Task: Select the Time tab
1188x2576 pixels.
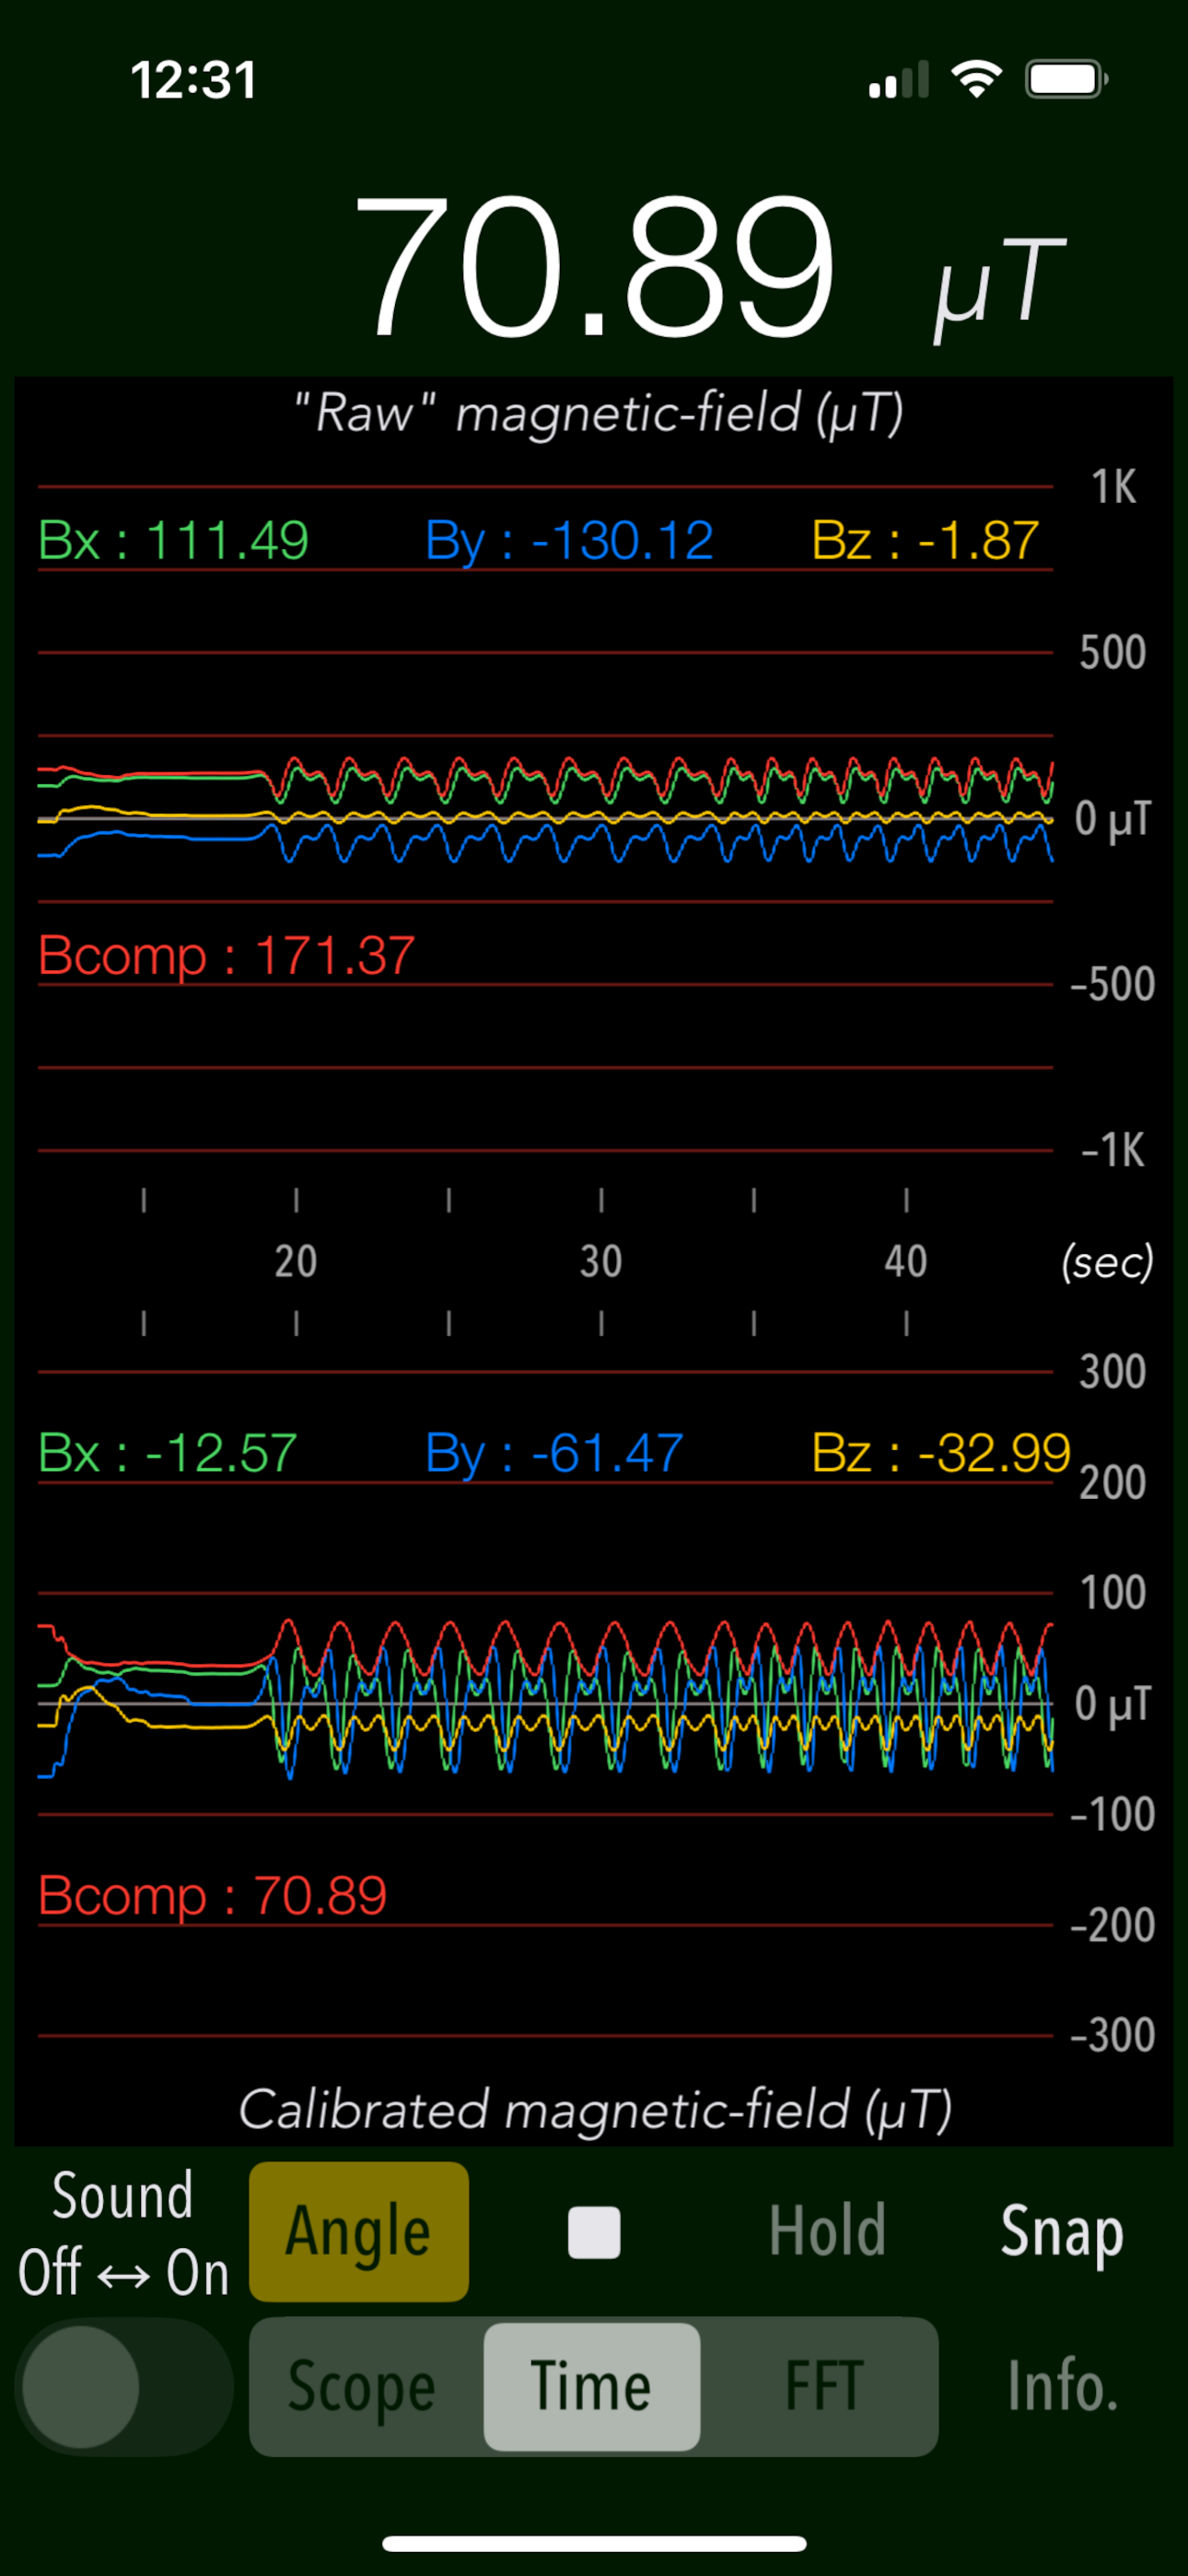Action: (592, 2387)
